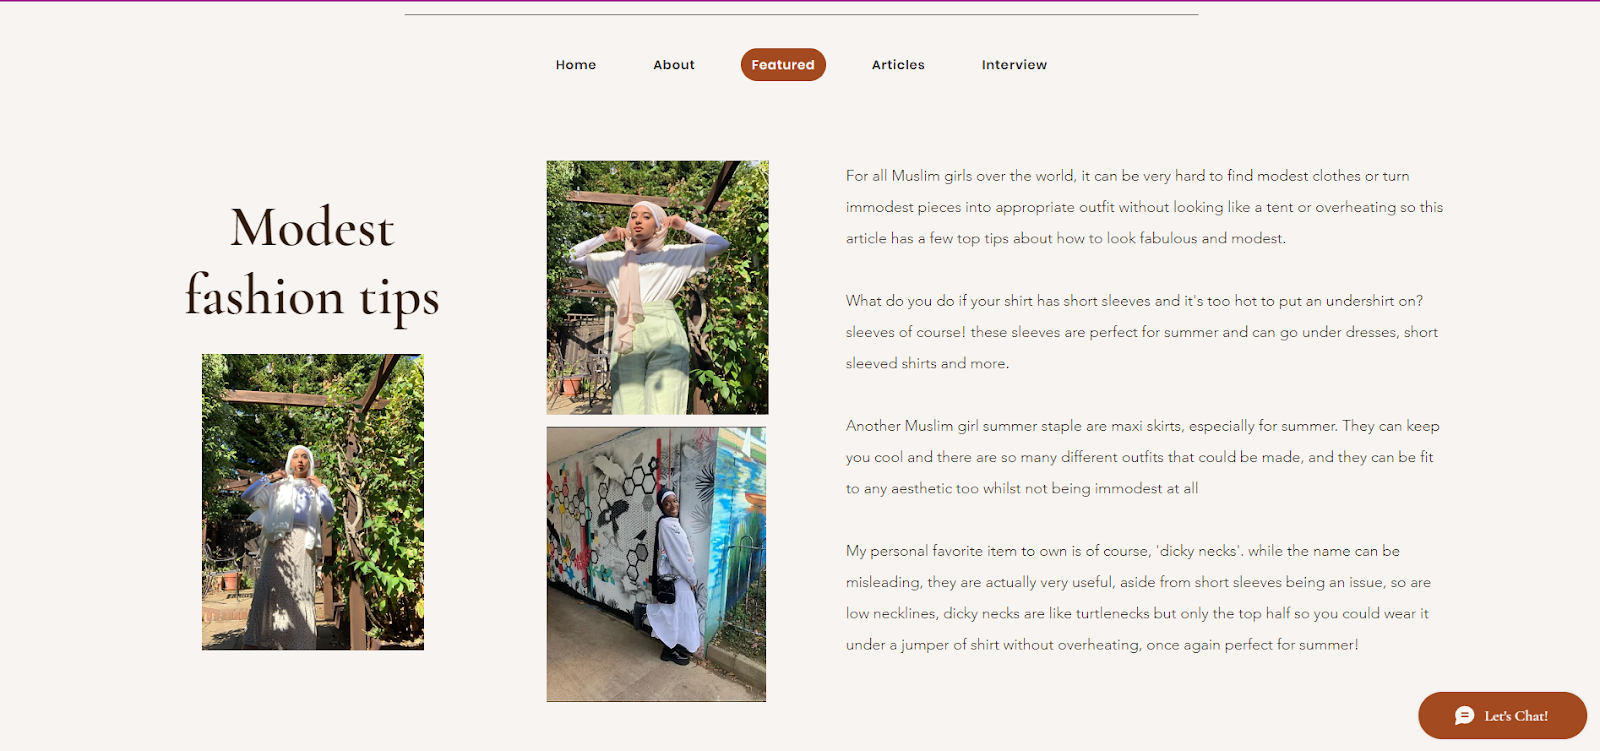Open the maxi skirt garden photo
Image resolution: width=1600 pixels, height=751 pixels.
pos(313,502)
